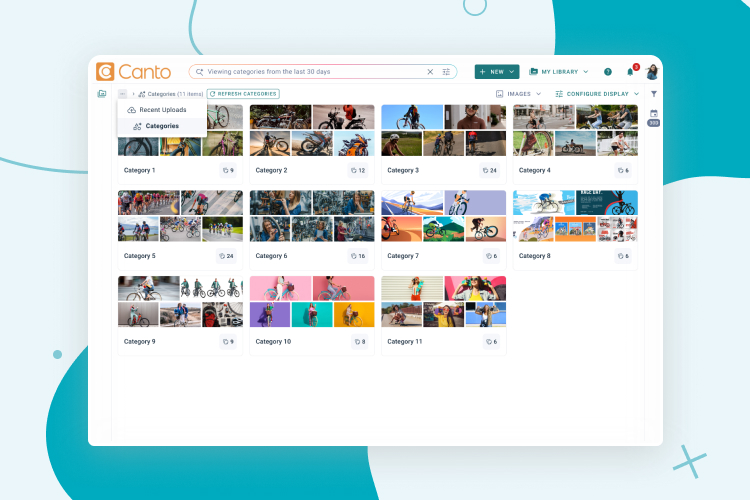This screenshot has width=750, height=500.
Task: Open the notifications bell
Action: (630, 72)
